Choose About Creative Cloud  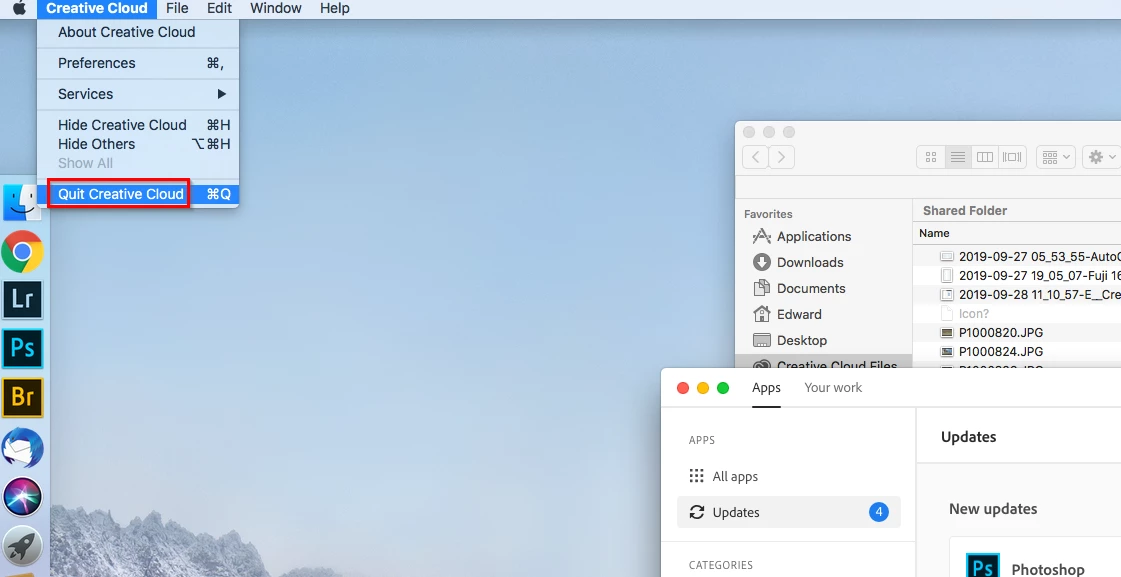138,32
